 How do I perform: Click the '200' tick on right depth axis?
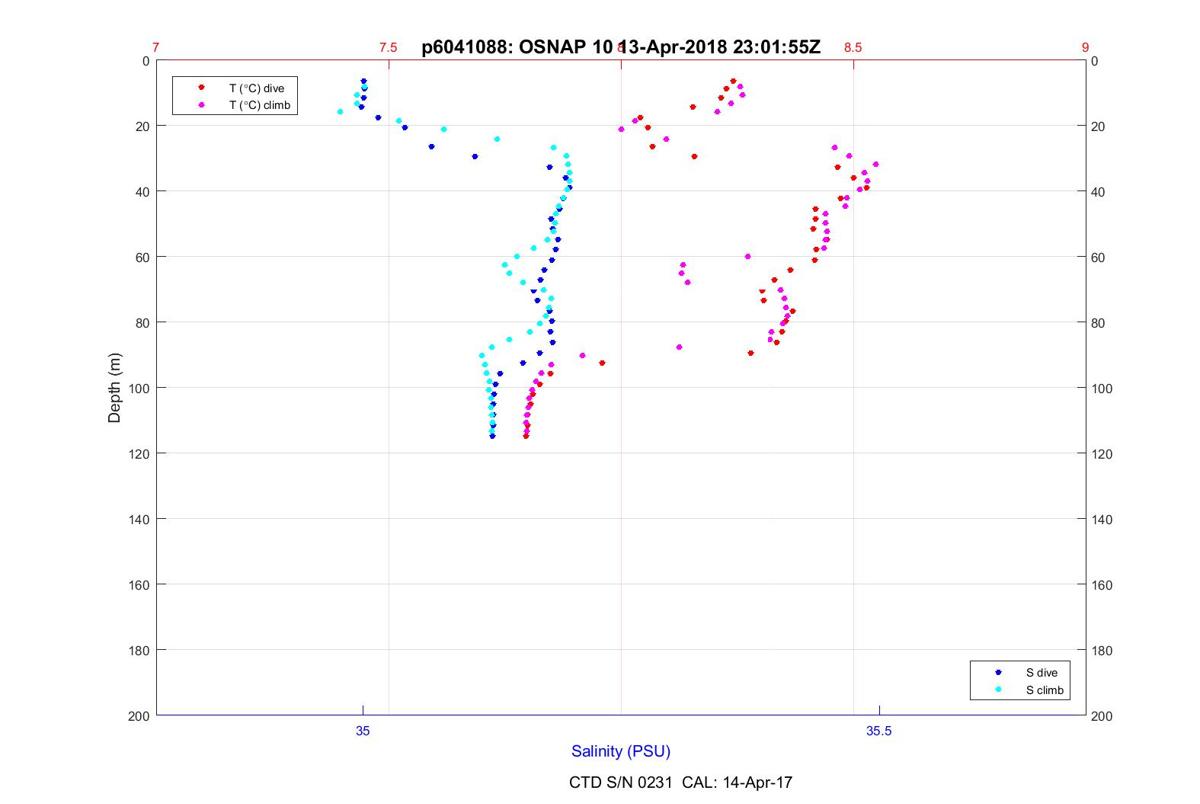(1104, 716)
